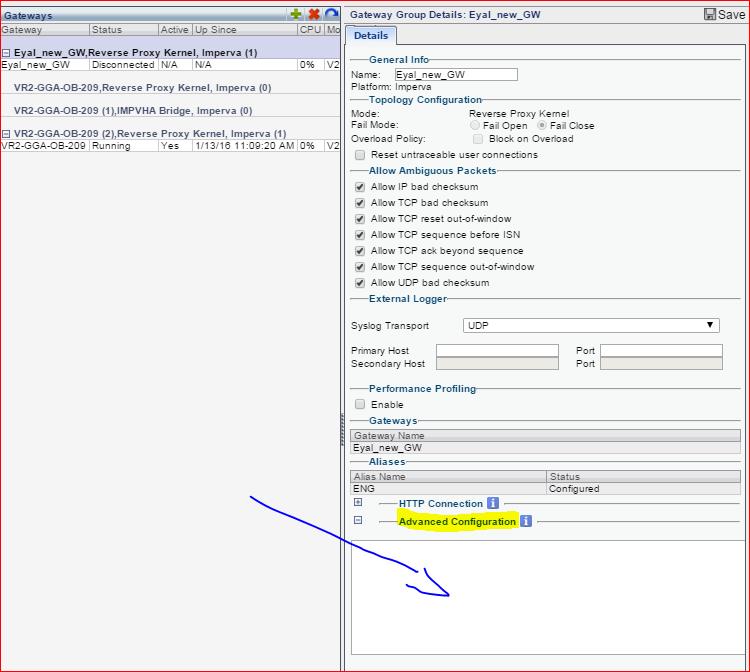Uncheck Allow TCP bad checksum

click(x=360, y=203)
